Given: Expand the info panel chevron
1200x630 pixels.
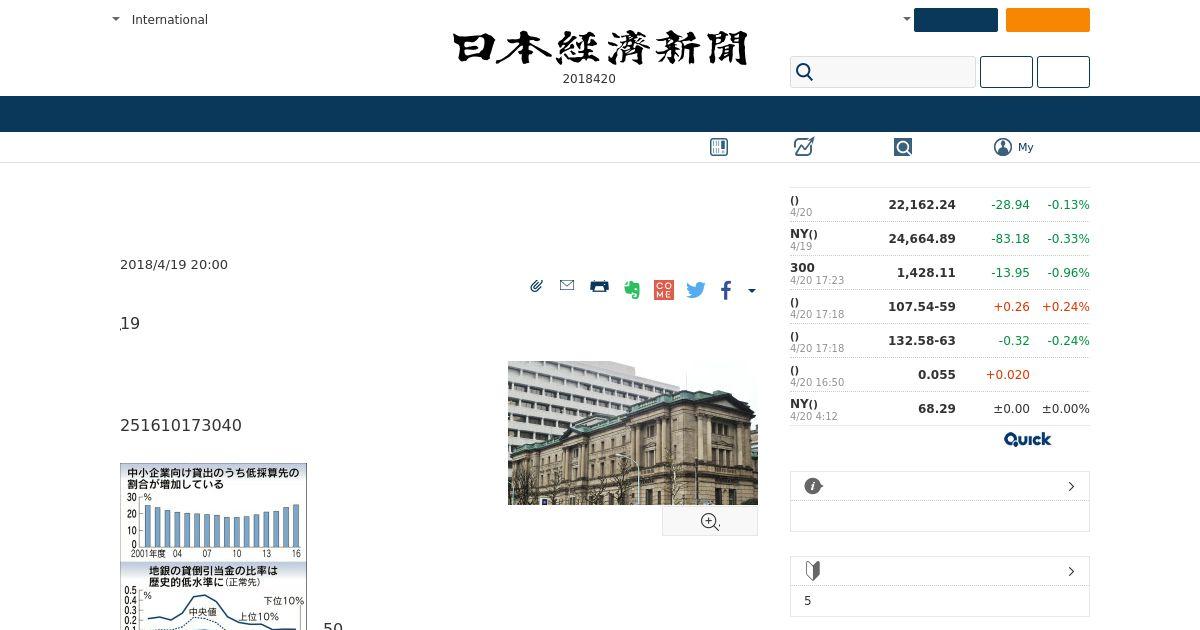Looking at the screenshot, I should (x=1071, y=486).
